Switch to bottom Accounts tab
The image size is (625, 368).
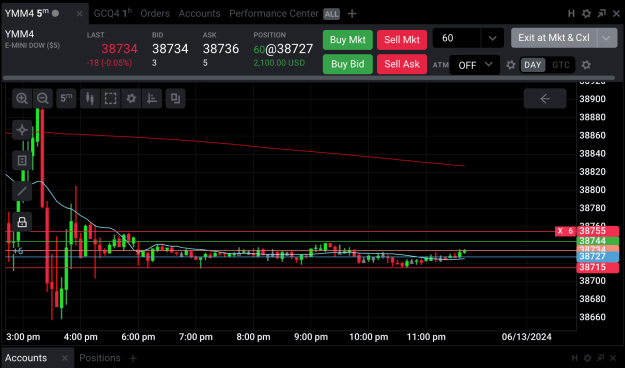coord(26,358)
